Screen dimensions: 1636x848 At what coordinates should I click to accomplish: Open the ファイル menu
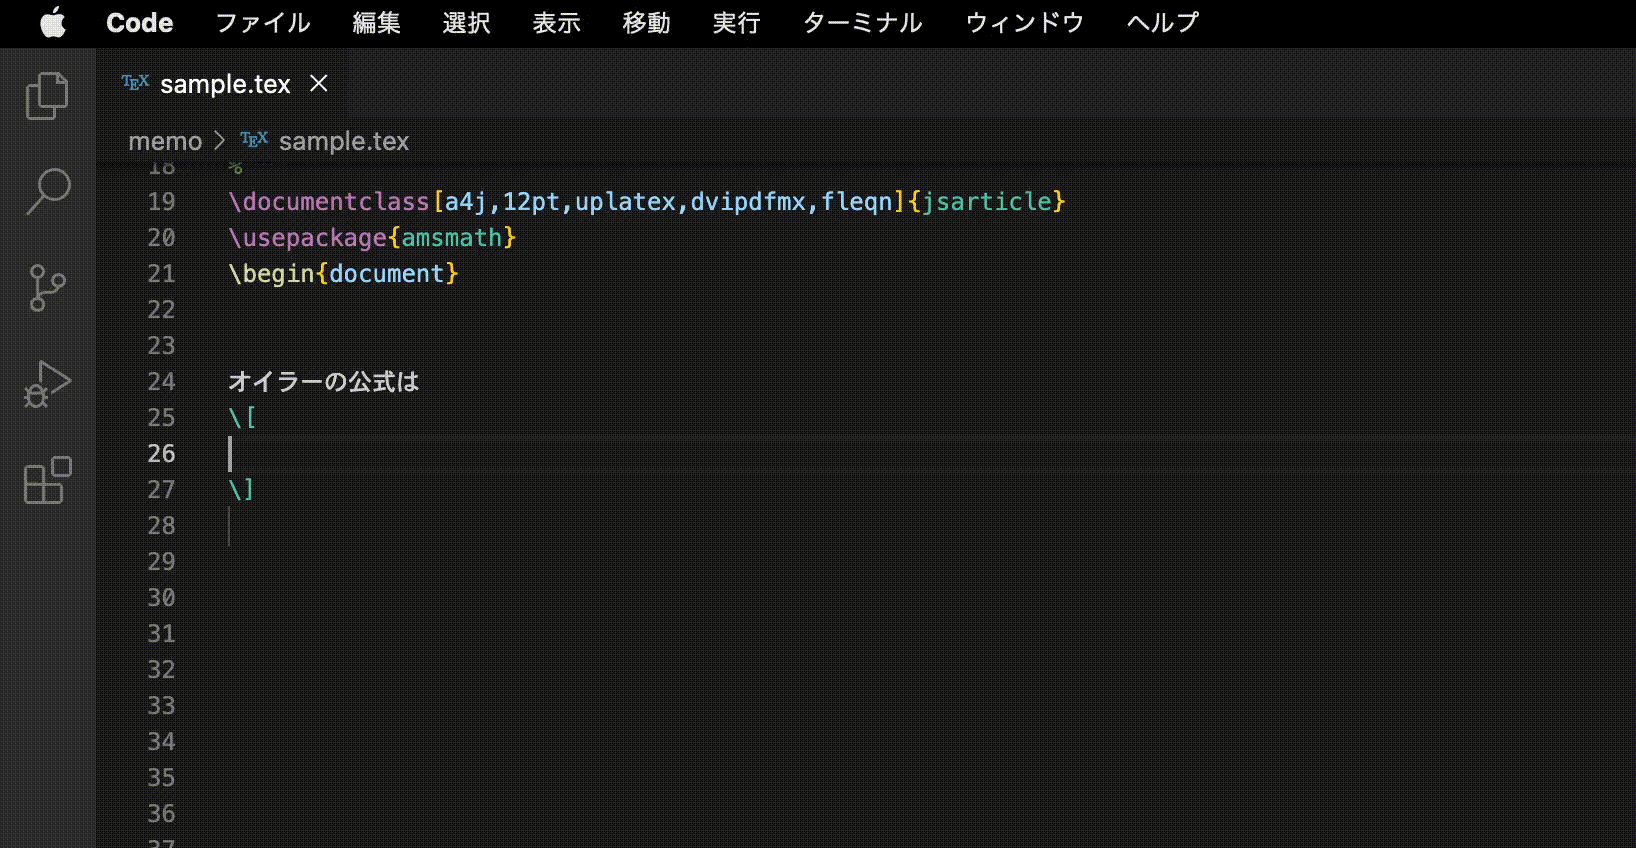[263, 22]
